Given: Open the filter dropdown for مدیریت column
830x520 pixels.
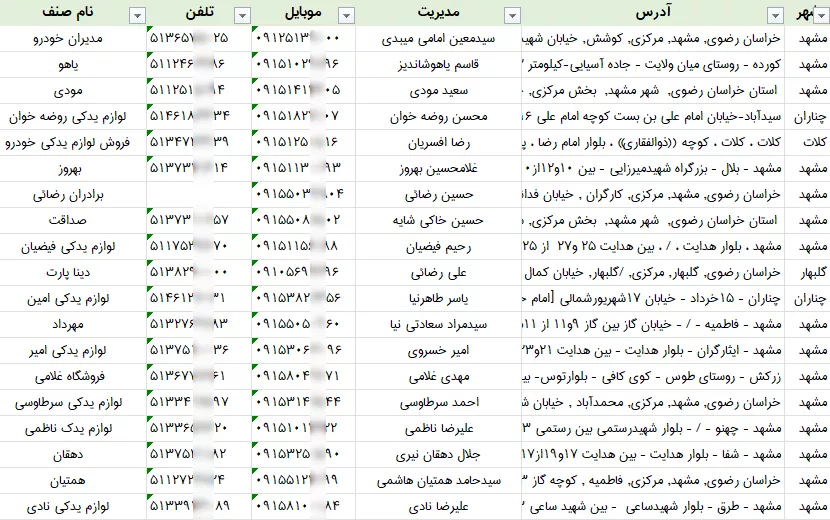Looking at the screenshot, I should (512, 16).
